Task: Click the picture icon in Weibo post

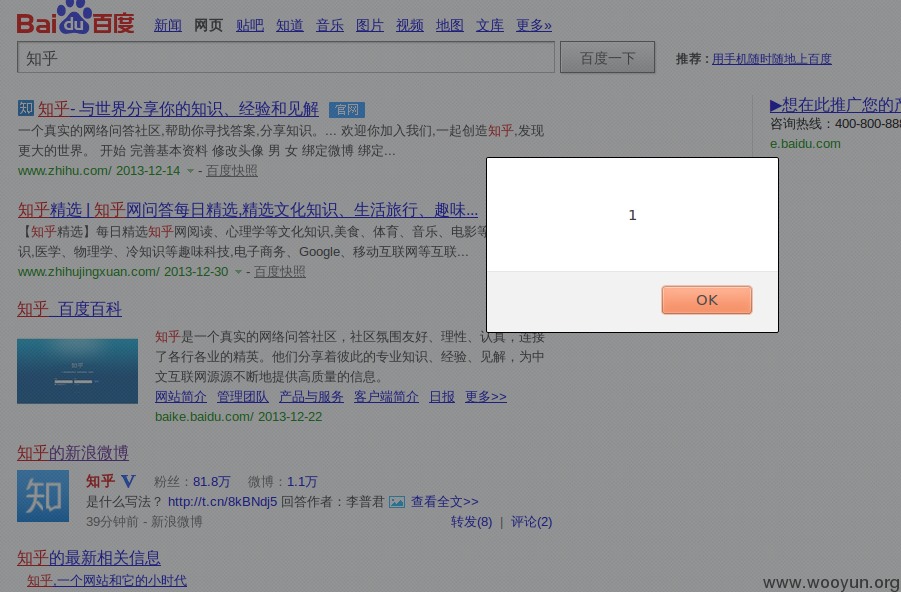Action: click(397, 502)
